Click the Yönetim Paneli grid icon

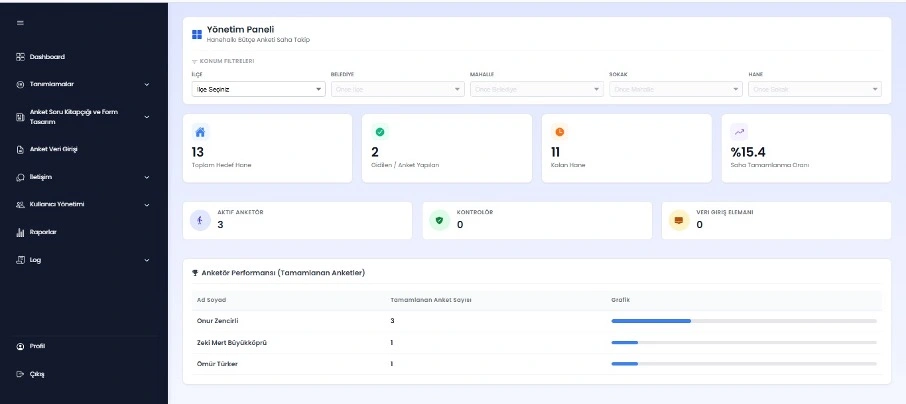click(197, 34)
